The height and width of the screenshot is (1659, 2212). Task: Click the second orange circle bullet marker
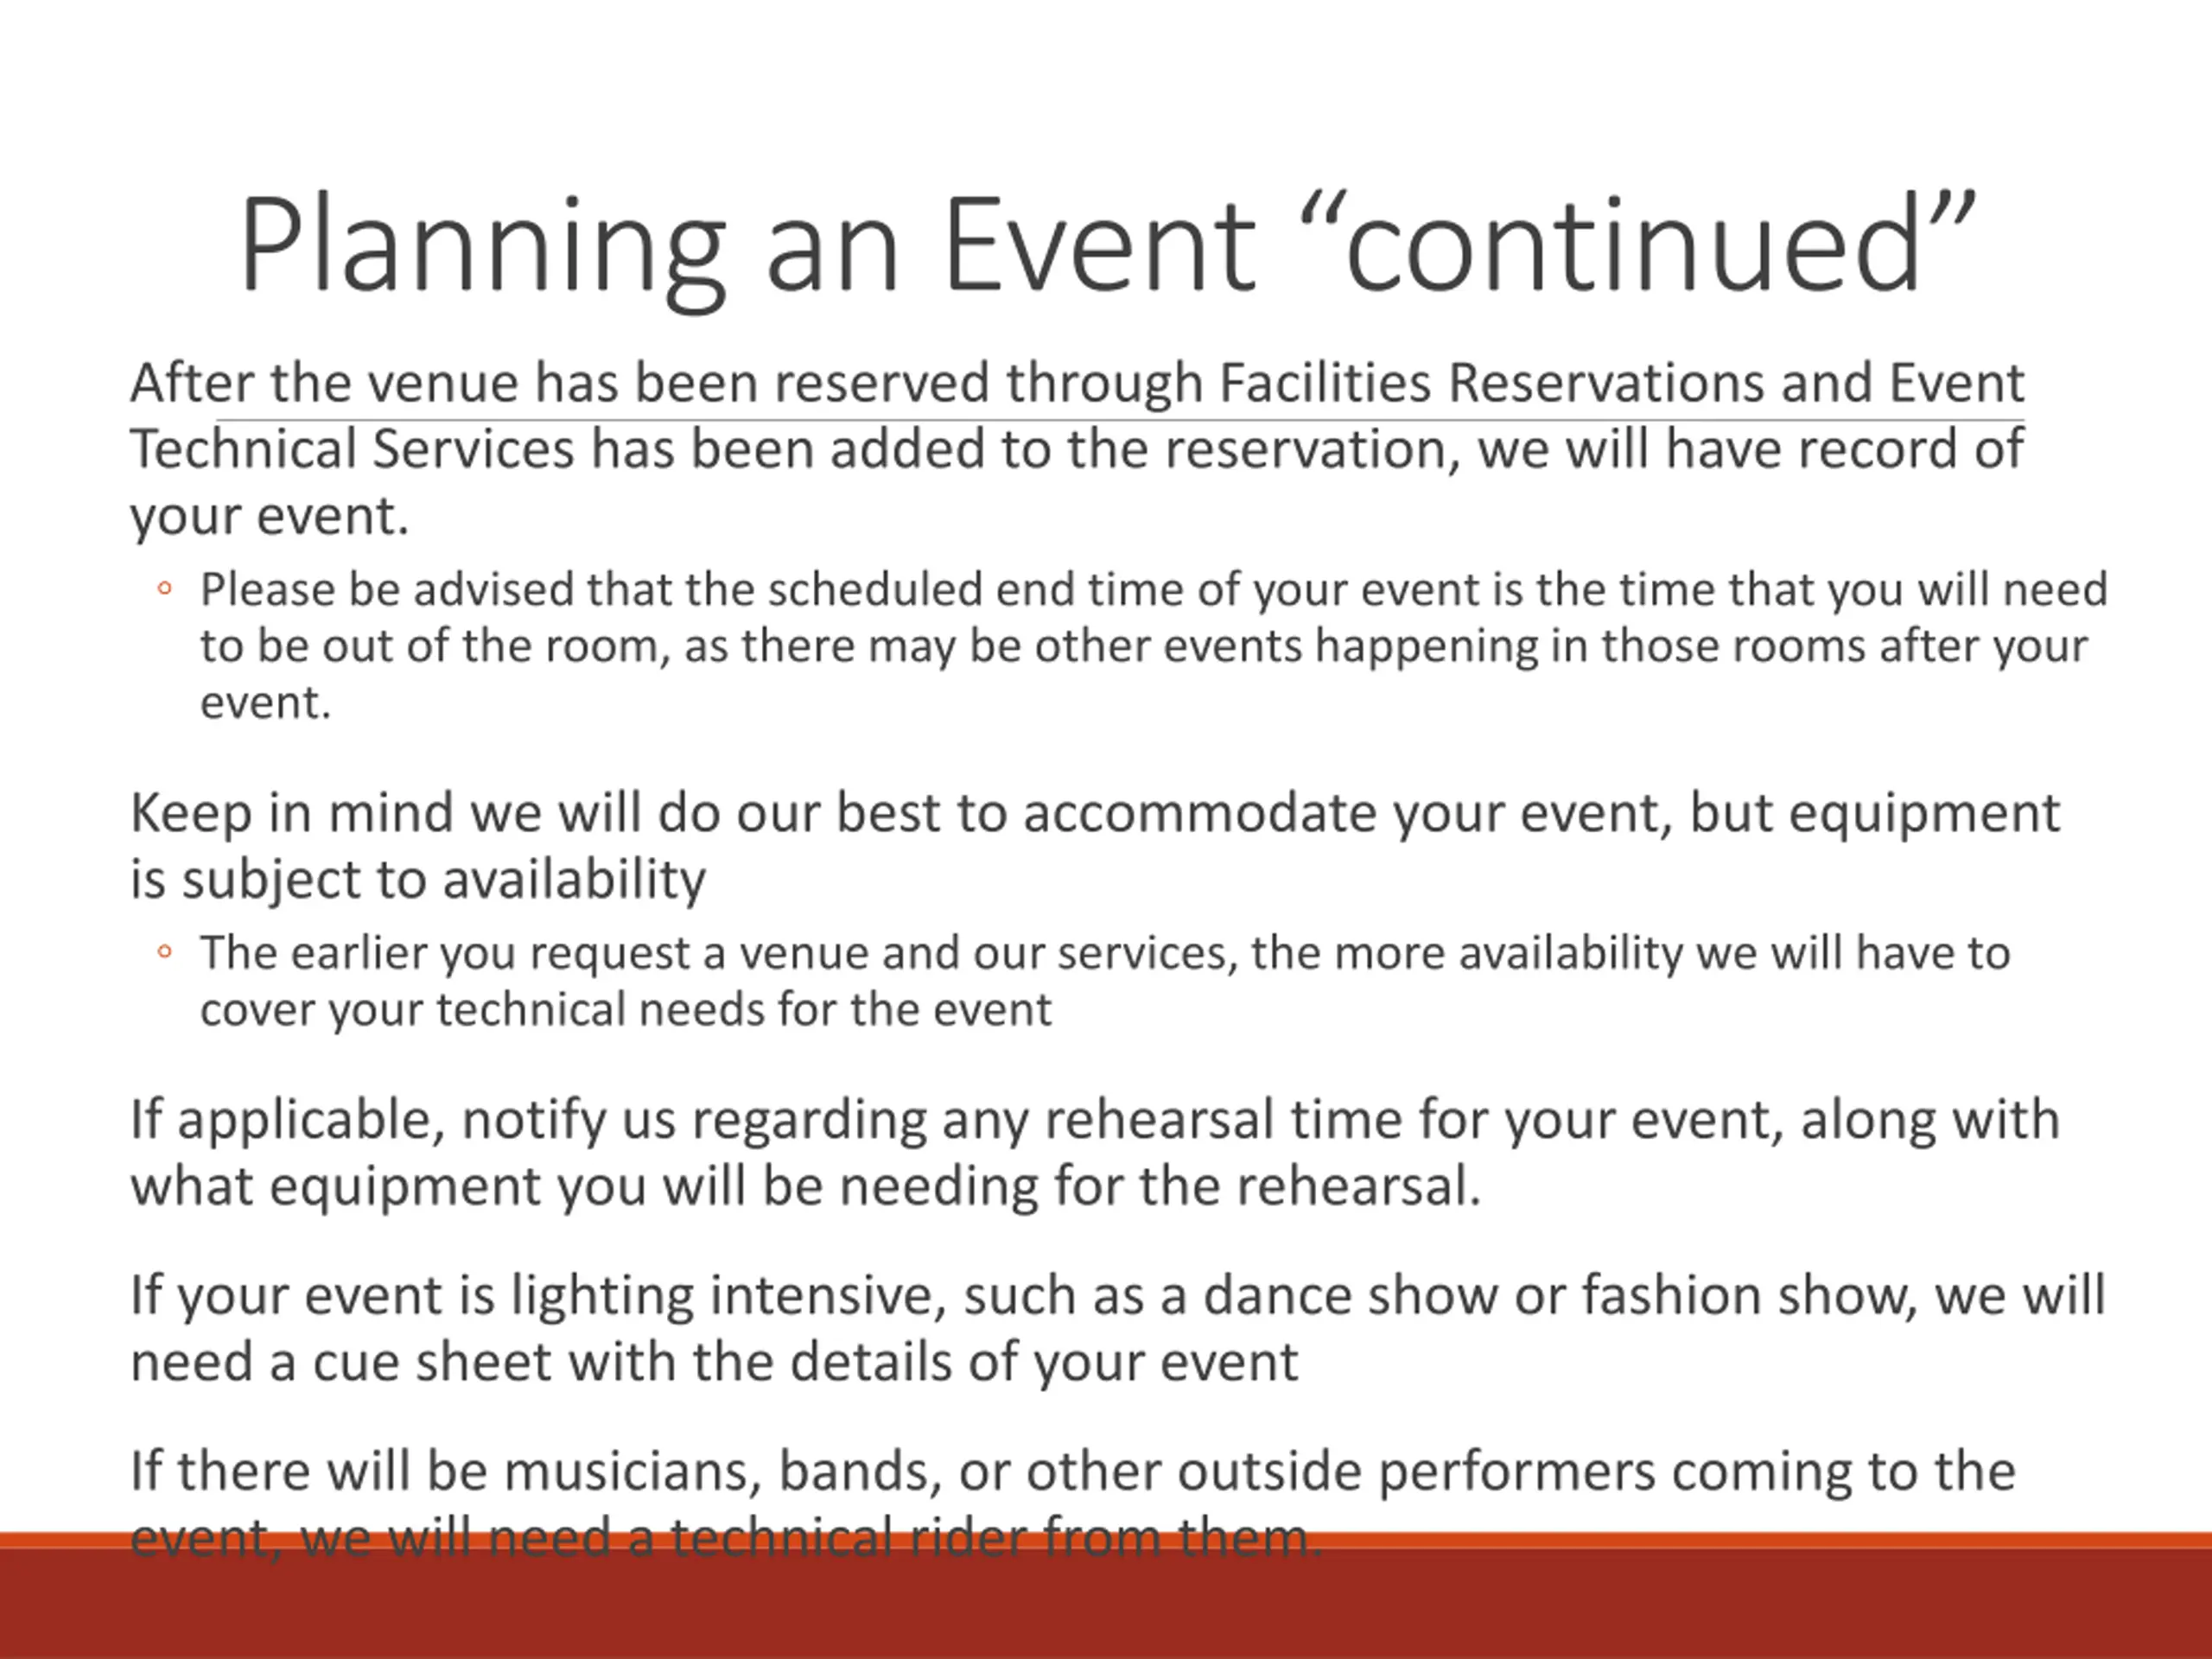tap(165, 952)
